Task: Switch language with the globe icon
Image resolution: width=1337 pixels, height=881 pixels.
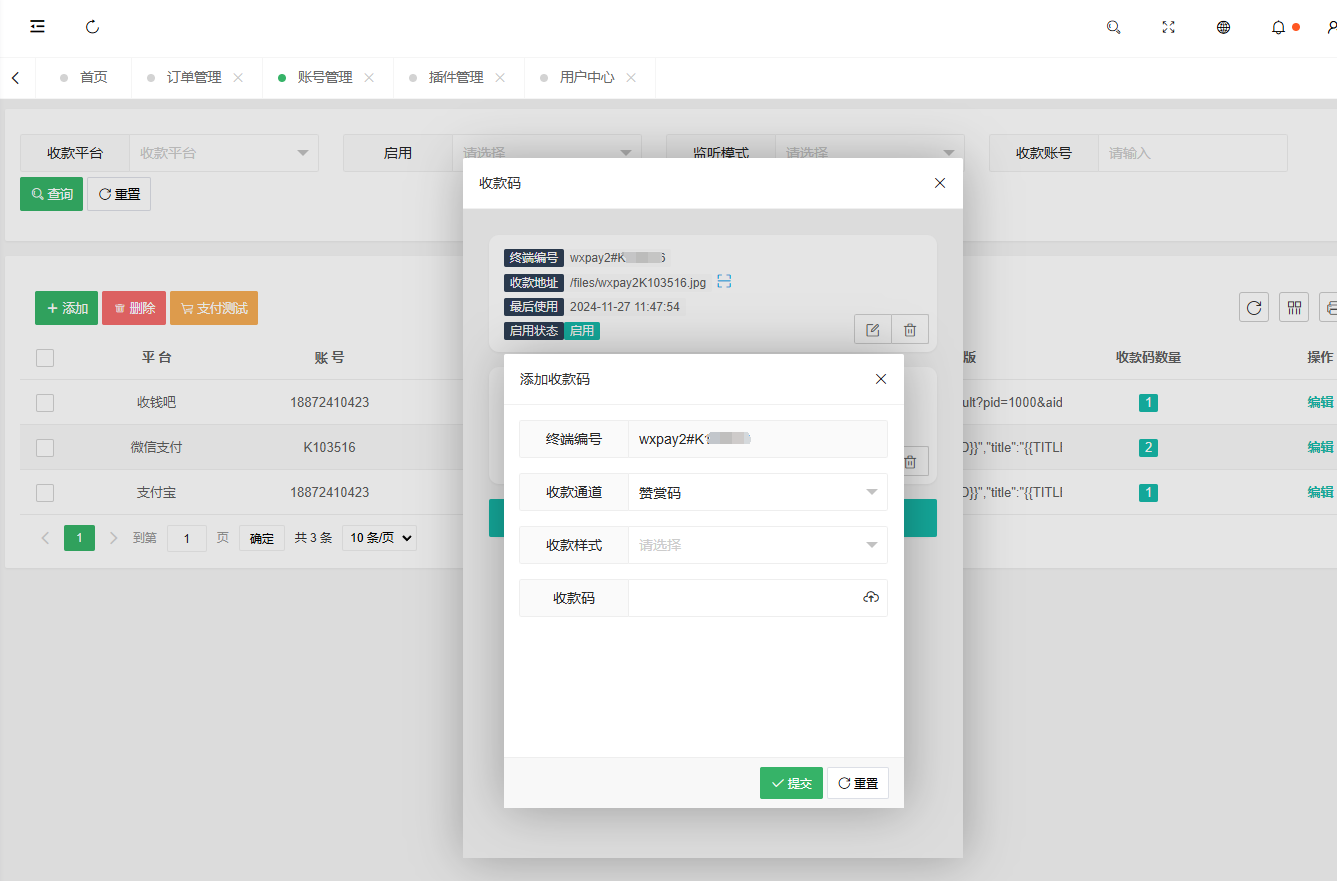Action: click(1223, 27)
